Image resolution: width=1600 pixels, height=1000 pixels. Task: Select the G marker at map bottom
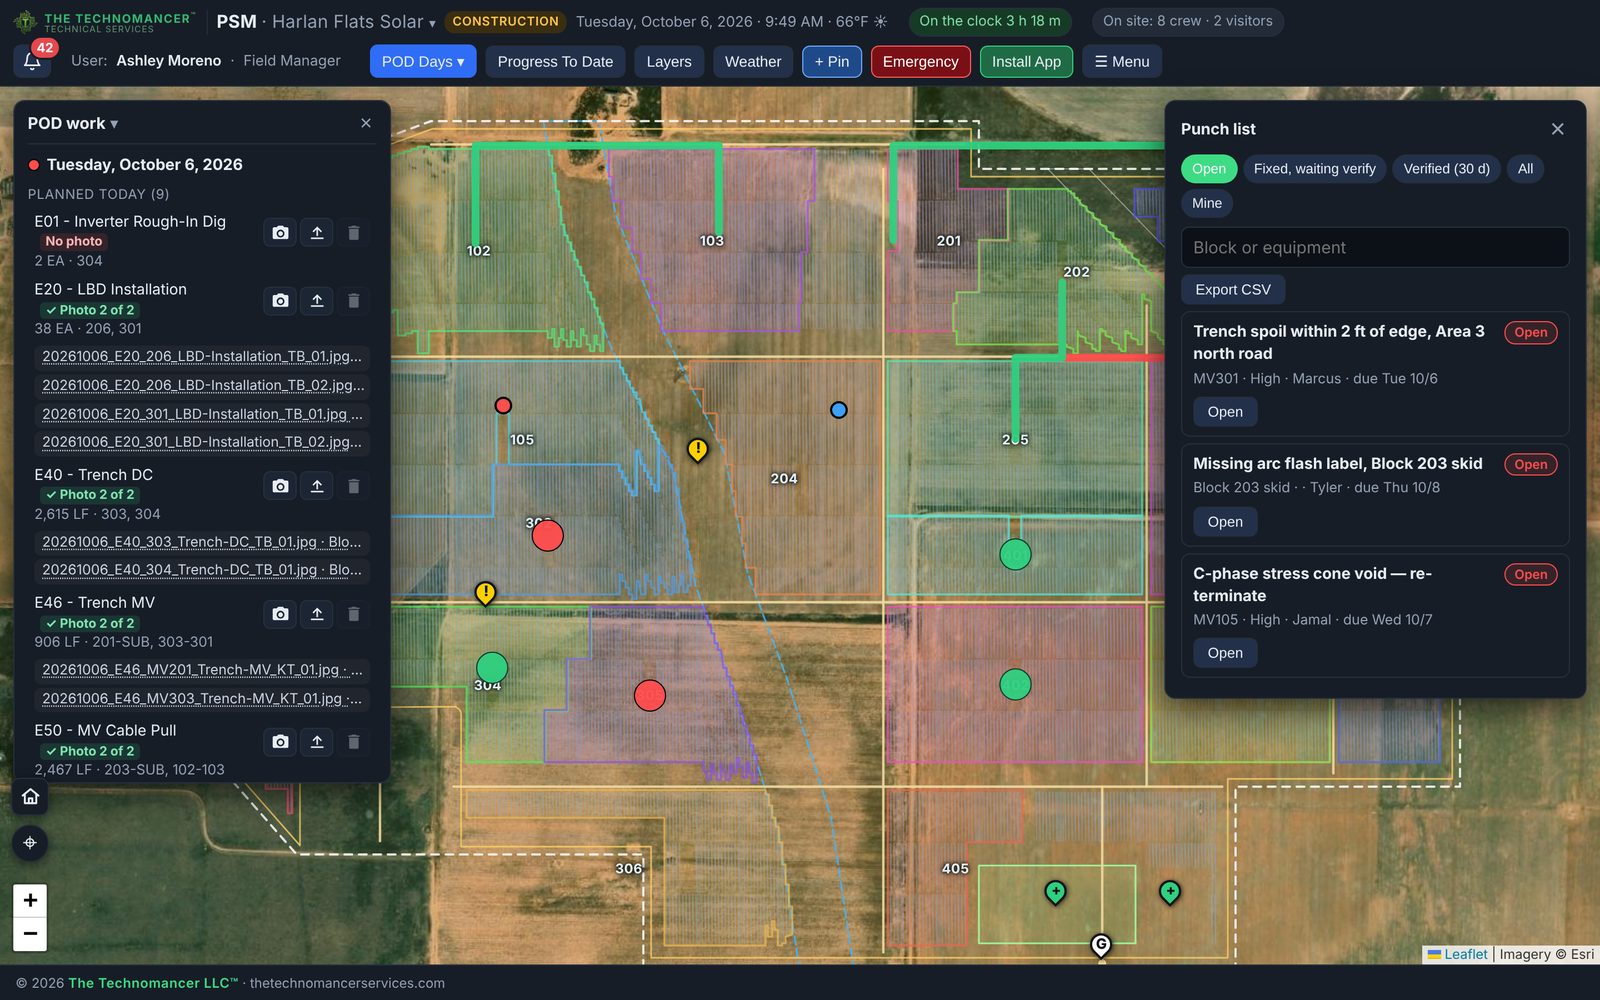click(x=1101, y=945)
